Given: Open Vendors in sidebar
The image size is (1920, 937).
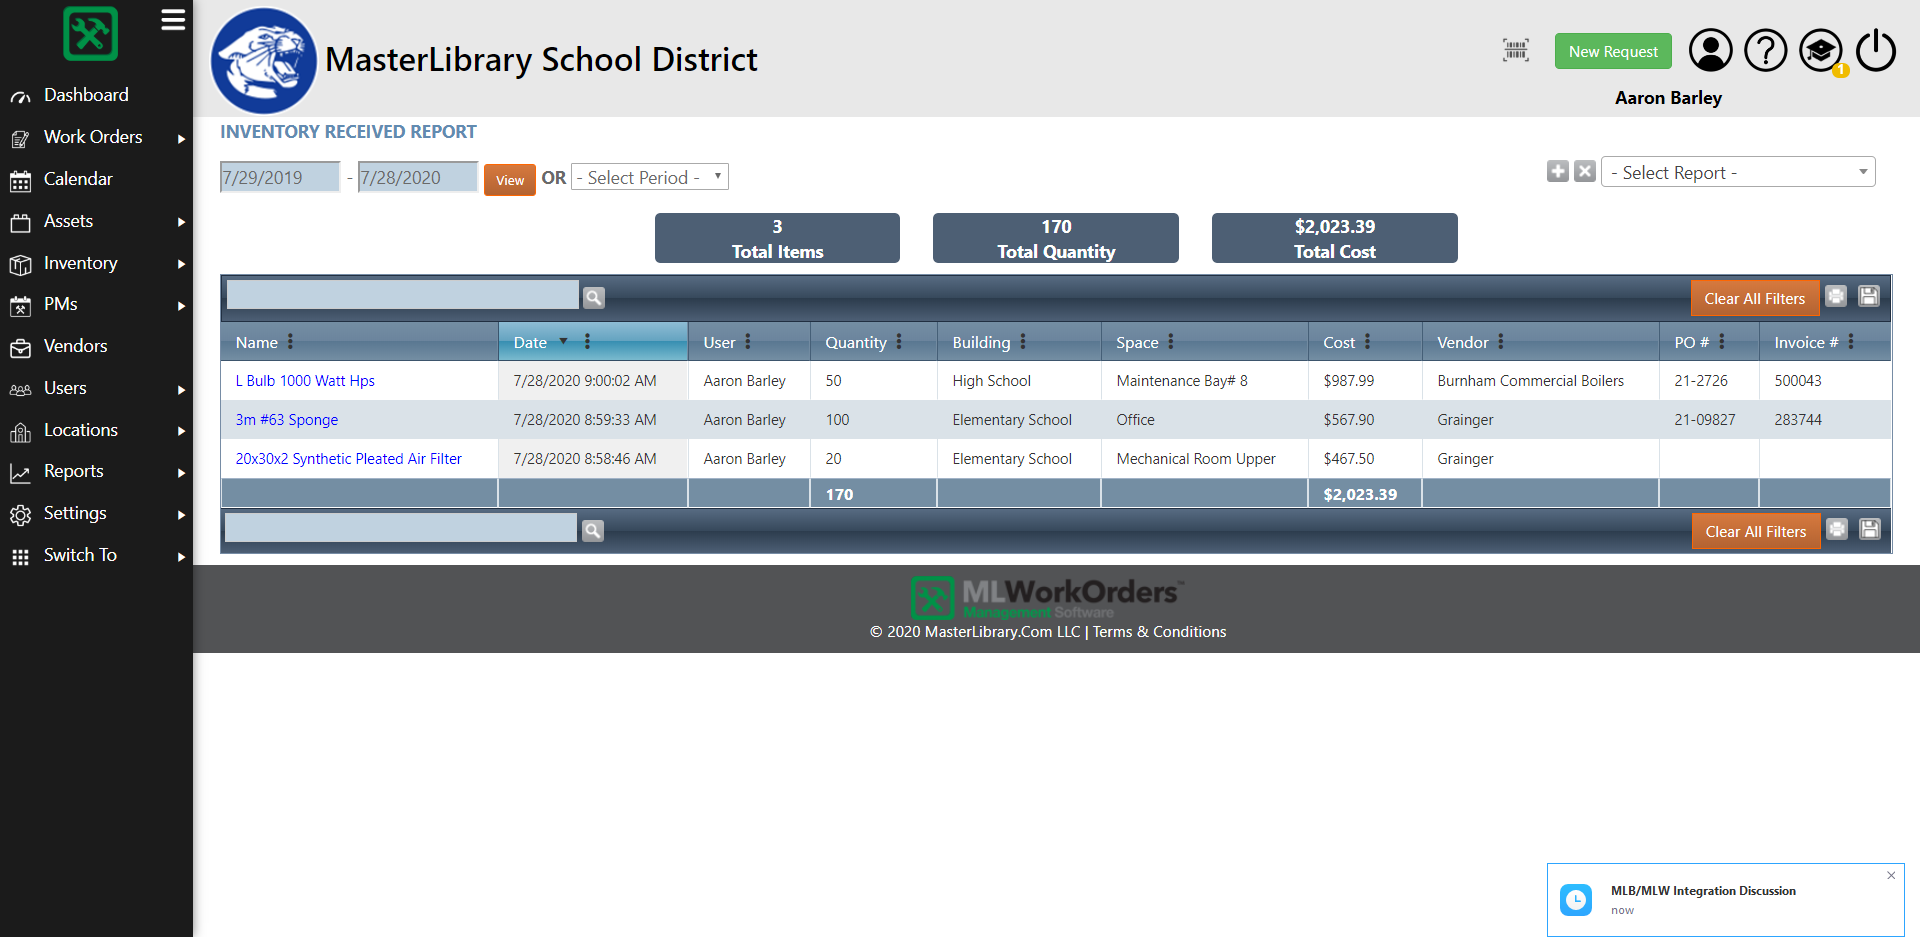Looking at the screenshot, I should [x=75, y=346].
